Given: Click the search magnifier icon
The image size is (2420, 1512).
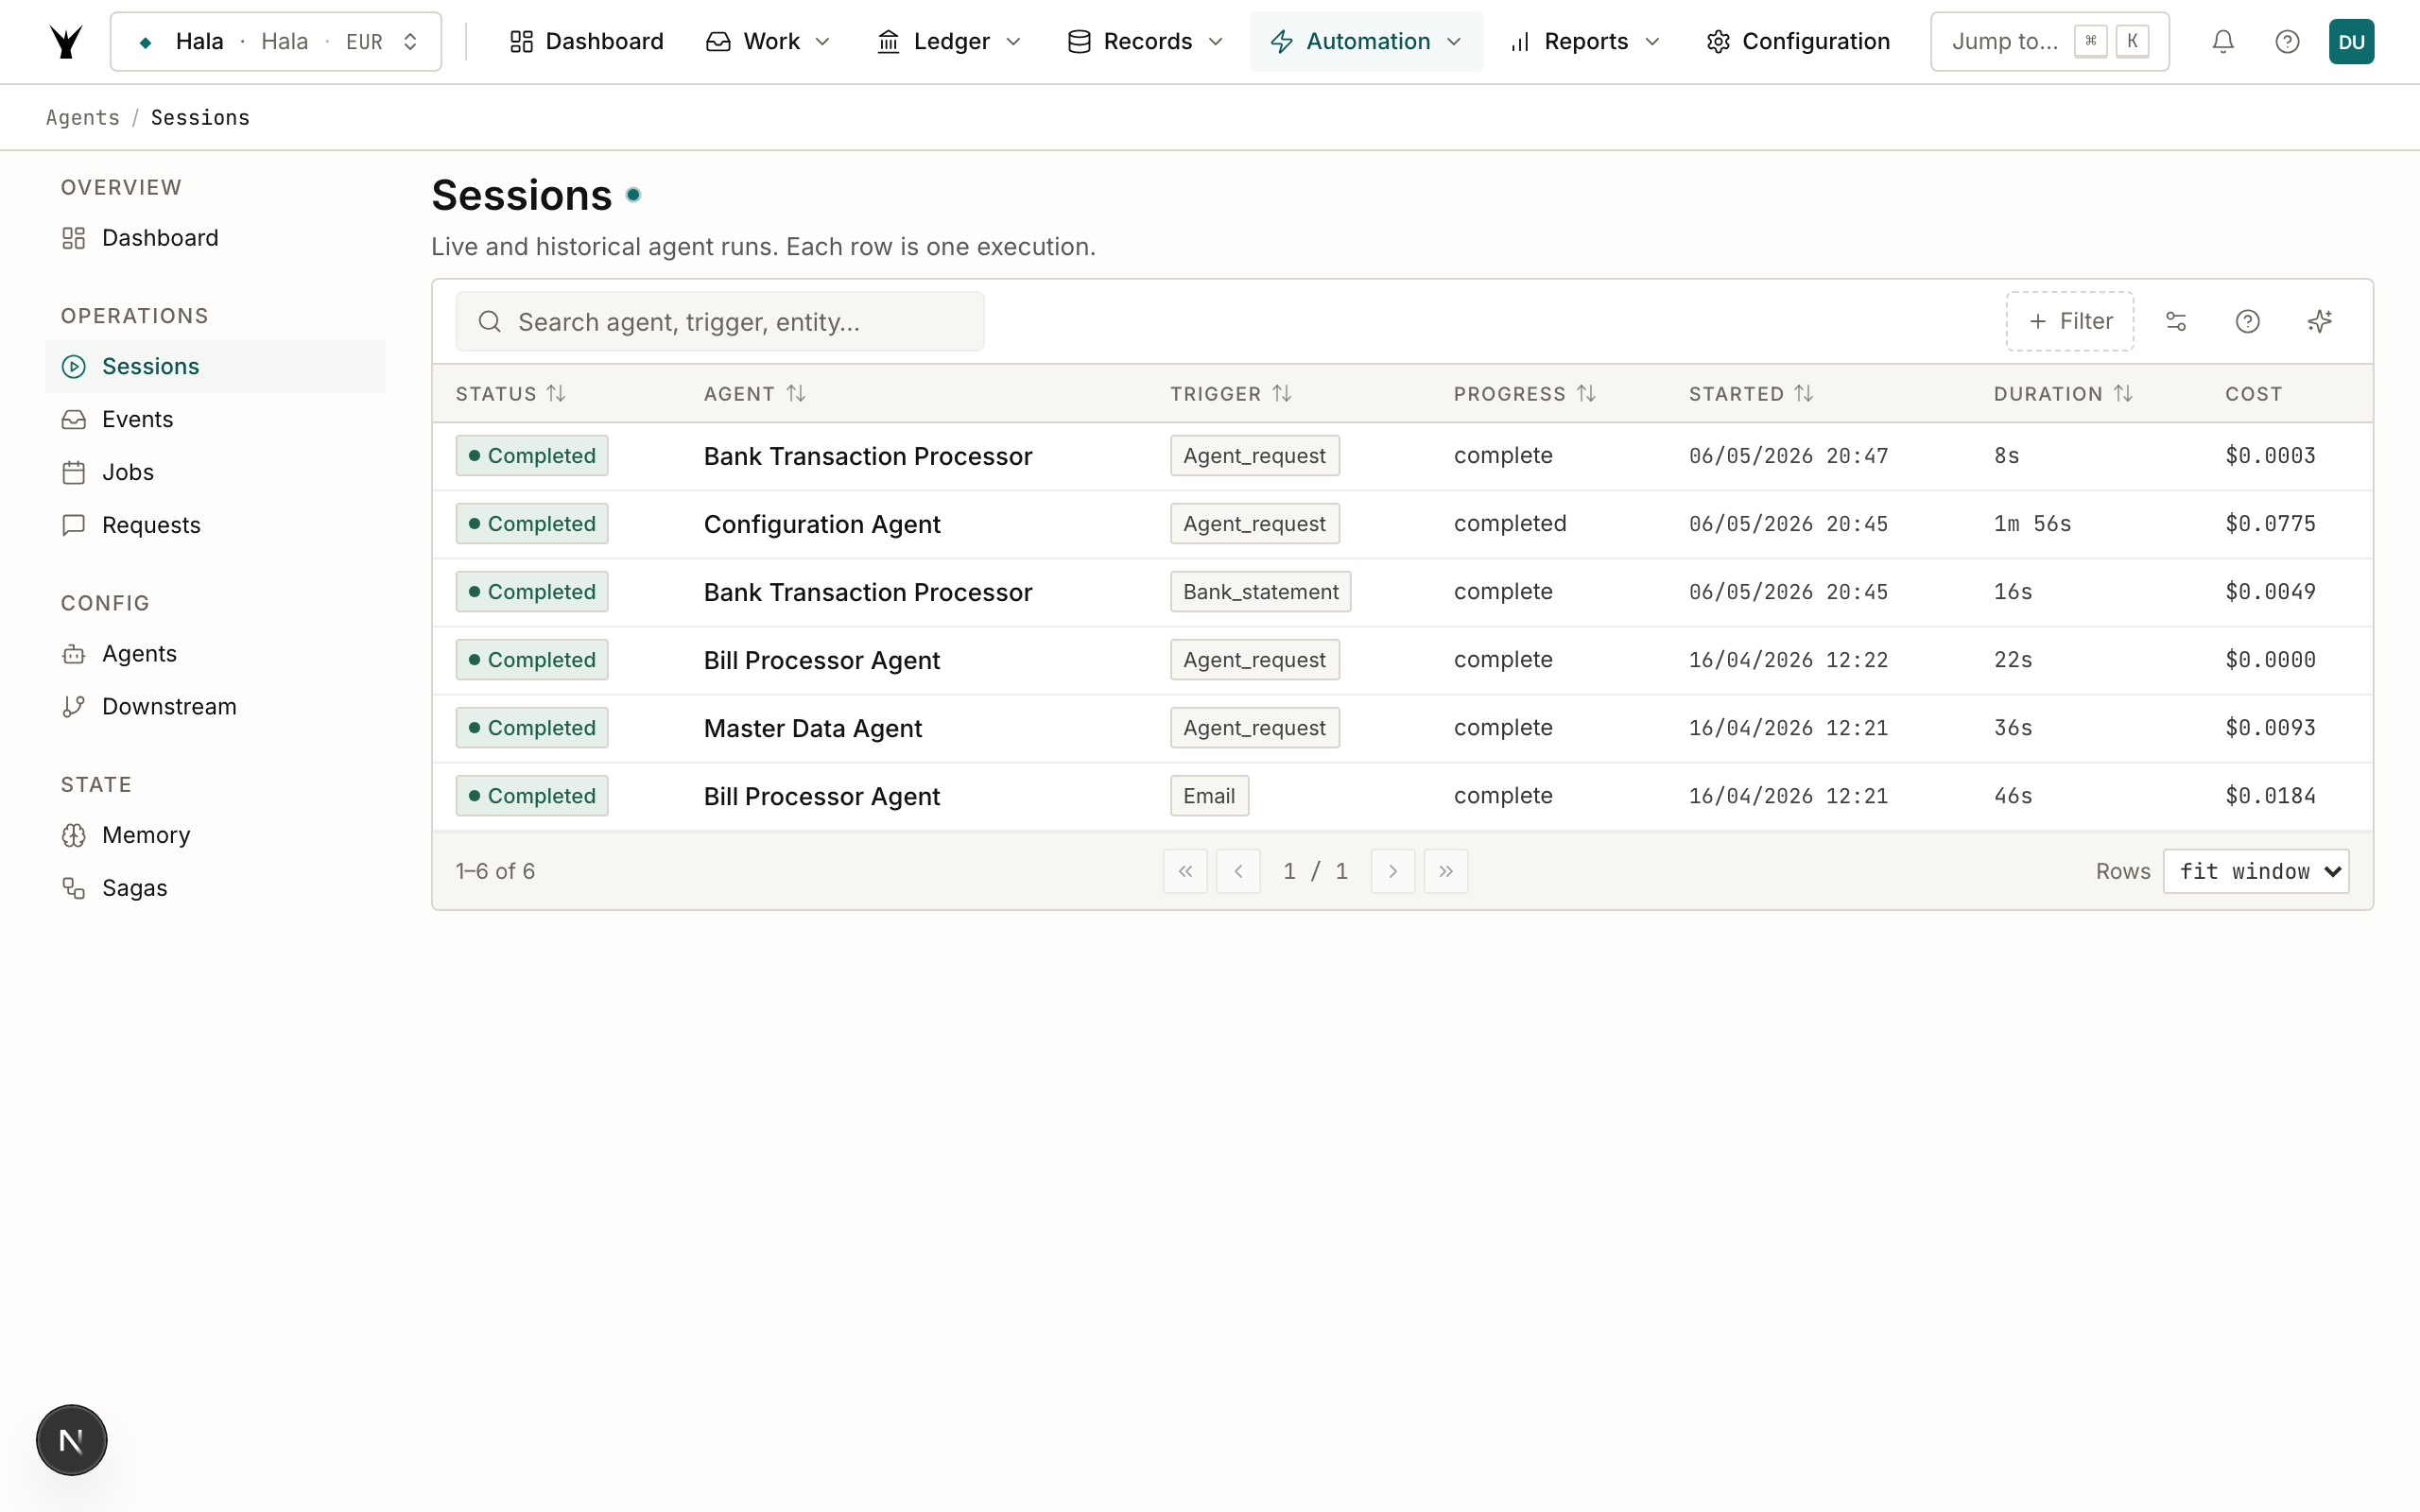Looking at the screenshot, I should [x=489, y=321].
